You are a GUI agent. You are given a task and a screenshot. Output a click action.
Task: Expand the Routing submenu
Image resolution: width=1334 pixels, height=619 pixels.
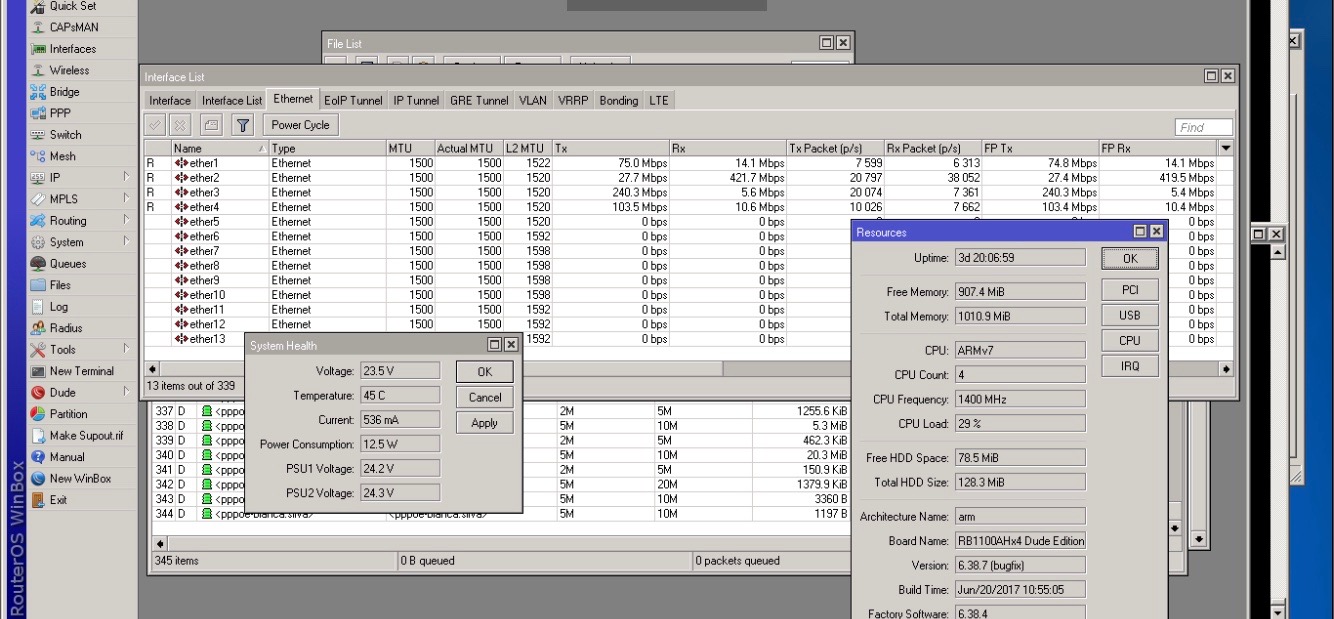tap(126, 221)
